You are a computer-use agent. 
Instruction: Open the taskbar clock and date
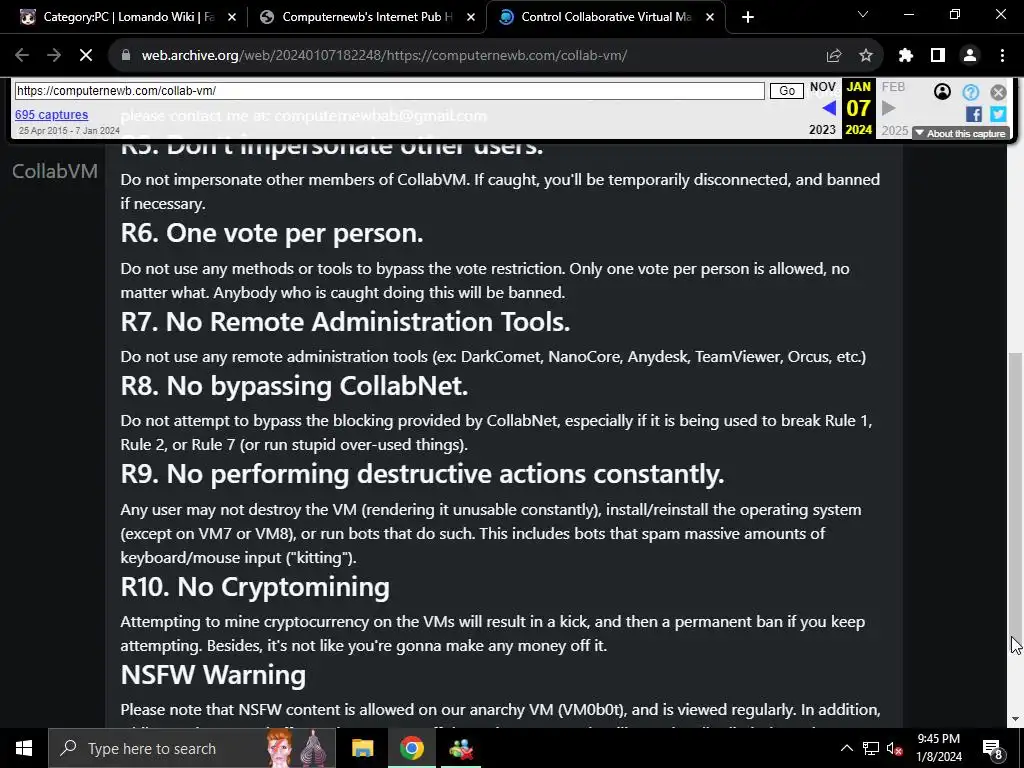click(938, 748)
